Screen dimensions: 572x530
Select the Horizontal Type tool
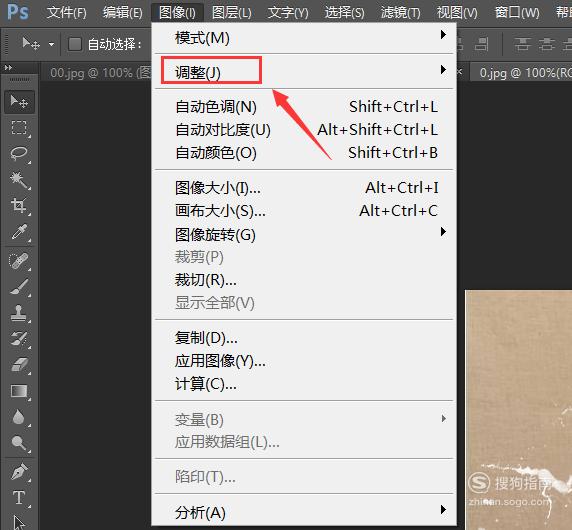pos(19,498)
